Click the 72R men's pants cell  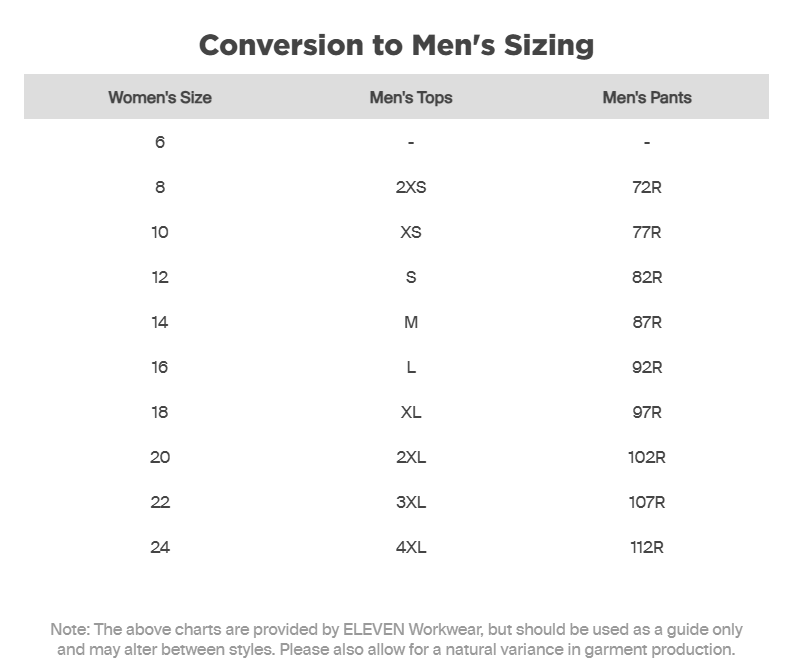pyautogui.click(x=647, y=187)
